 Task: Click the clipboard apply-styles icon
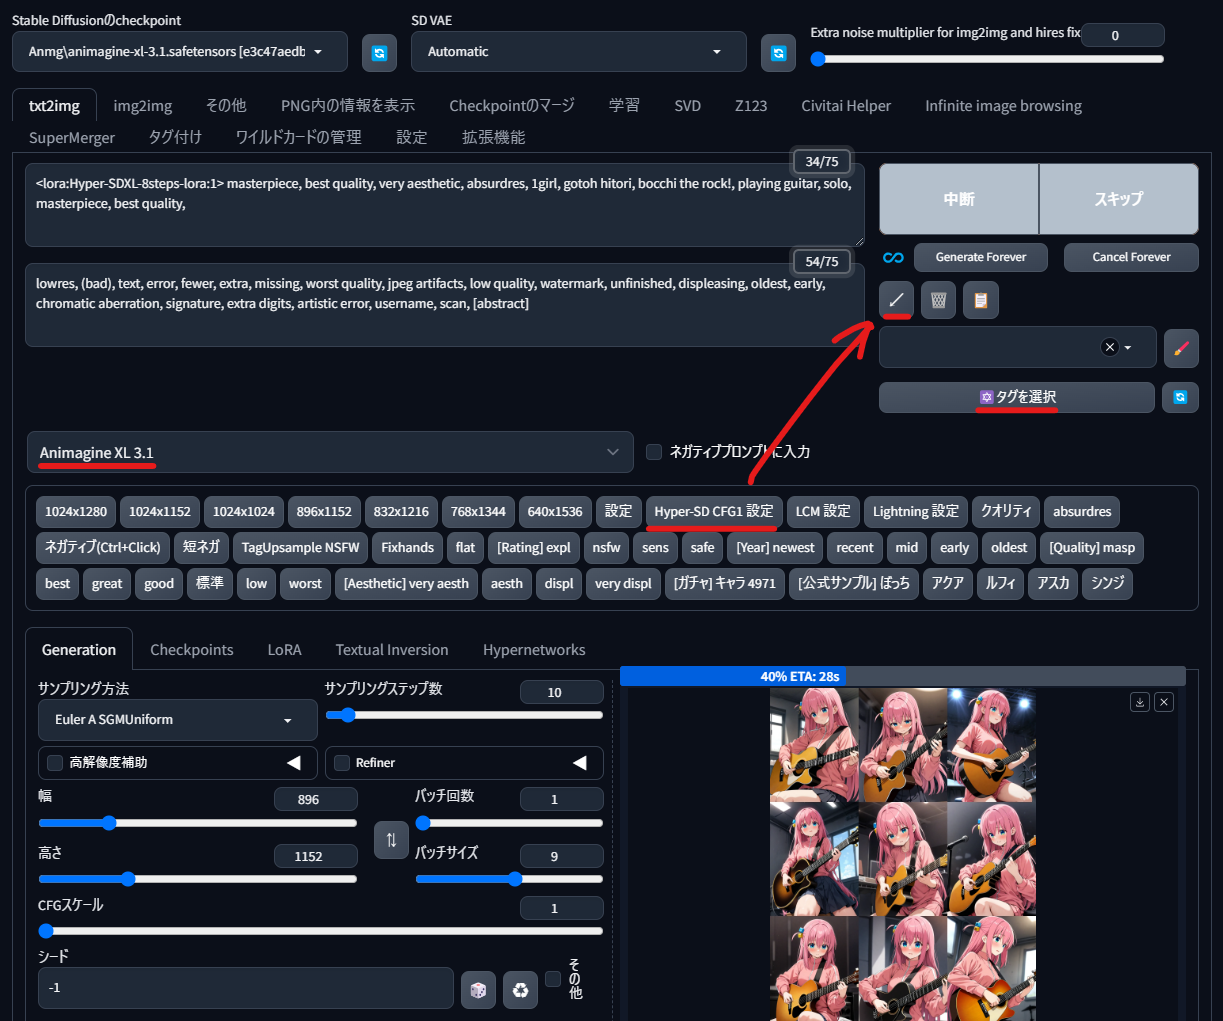981,300
